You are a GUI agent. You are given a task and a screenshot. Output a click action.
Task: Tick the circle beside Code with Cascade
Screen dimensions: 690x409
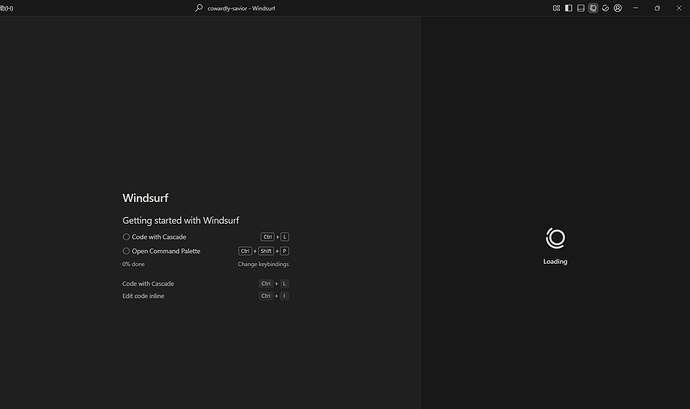[126, 237]
